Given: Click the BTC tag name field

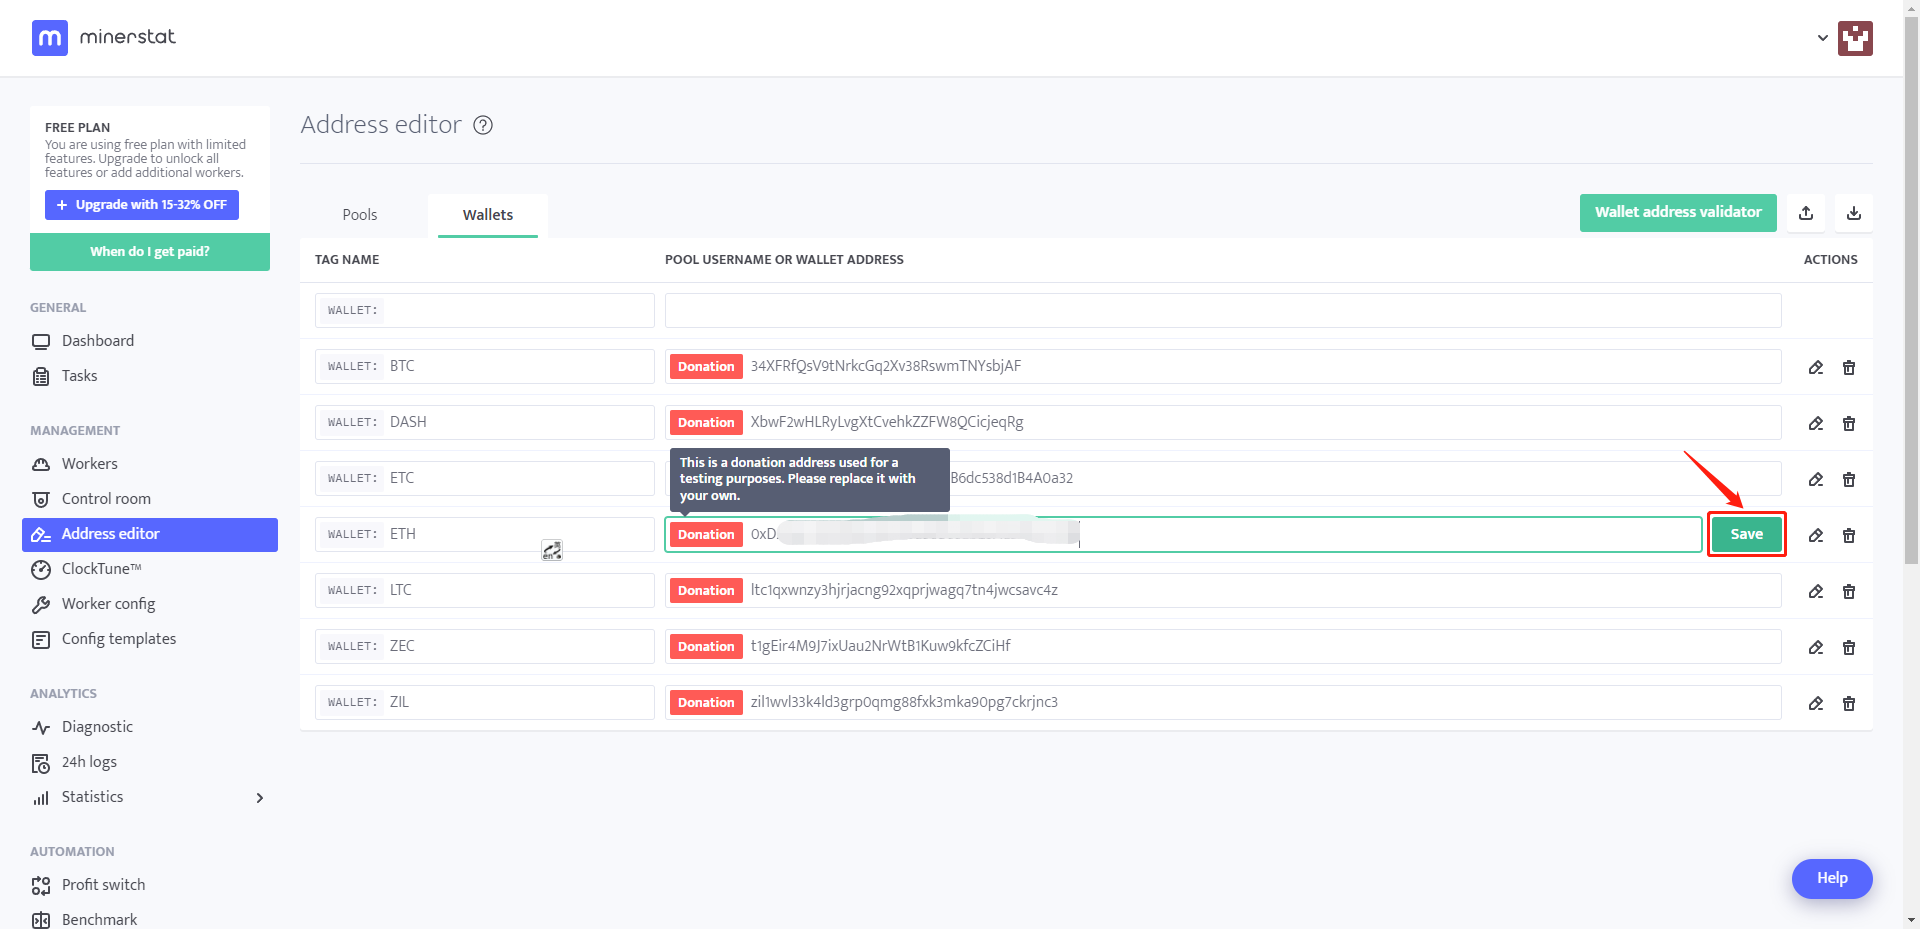Looking at the screenshot, I should pos(485,366).
